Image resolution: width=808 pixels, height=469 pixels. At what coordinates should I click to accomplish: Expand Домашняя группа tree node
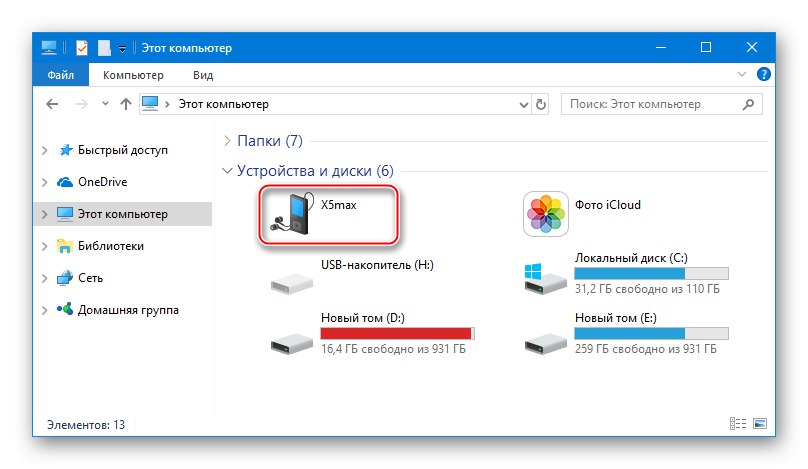(x=45, y=310)
